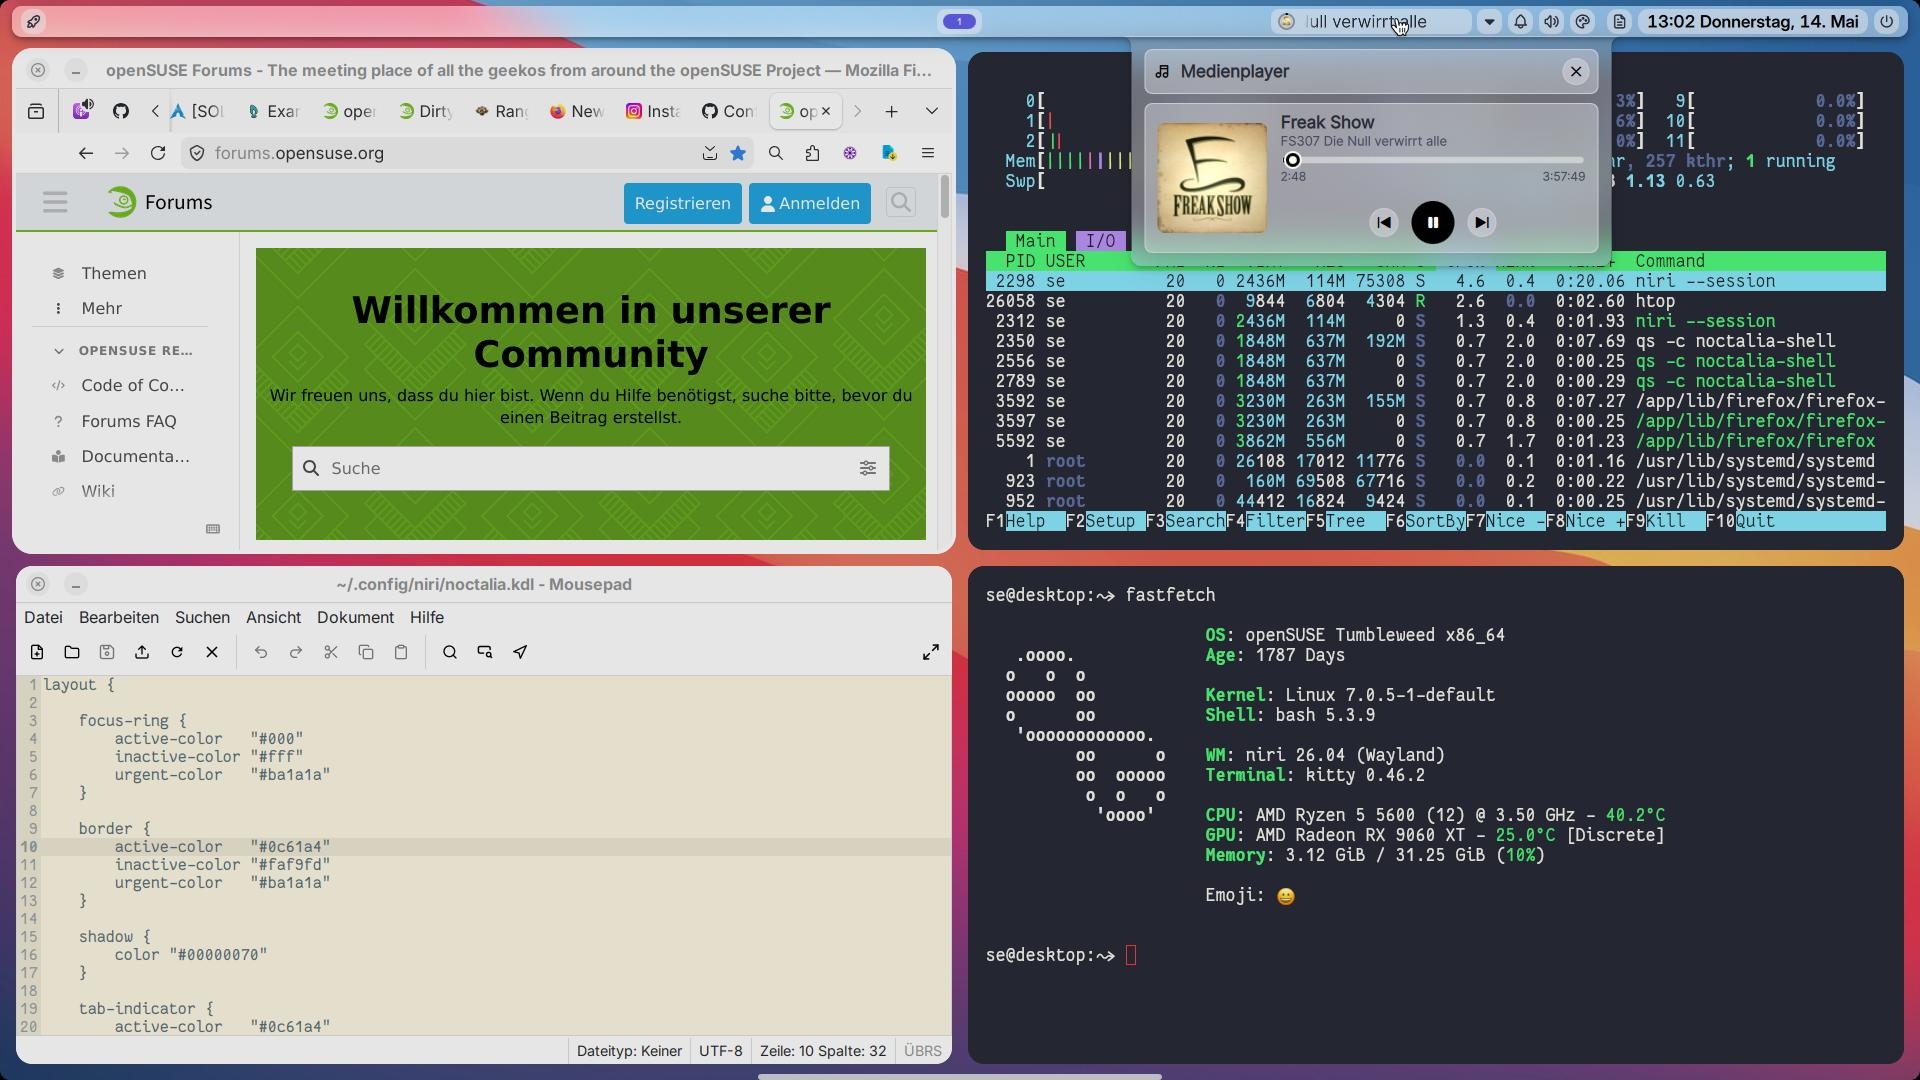Click Firefox toolbar search icon
Screen dimensions: 1920x1080
775,153
